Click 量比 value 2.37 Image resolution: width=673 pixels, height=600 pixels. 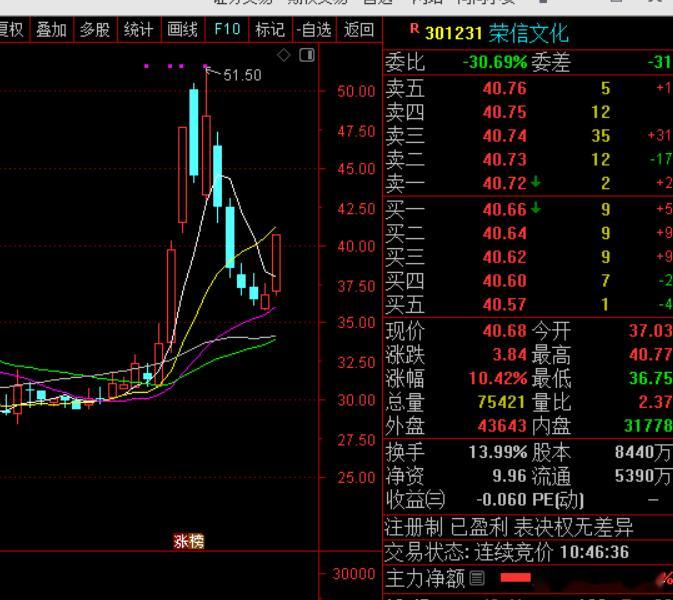(x=655, y=402)
